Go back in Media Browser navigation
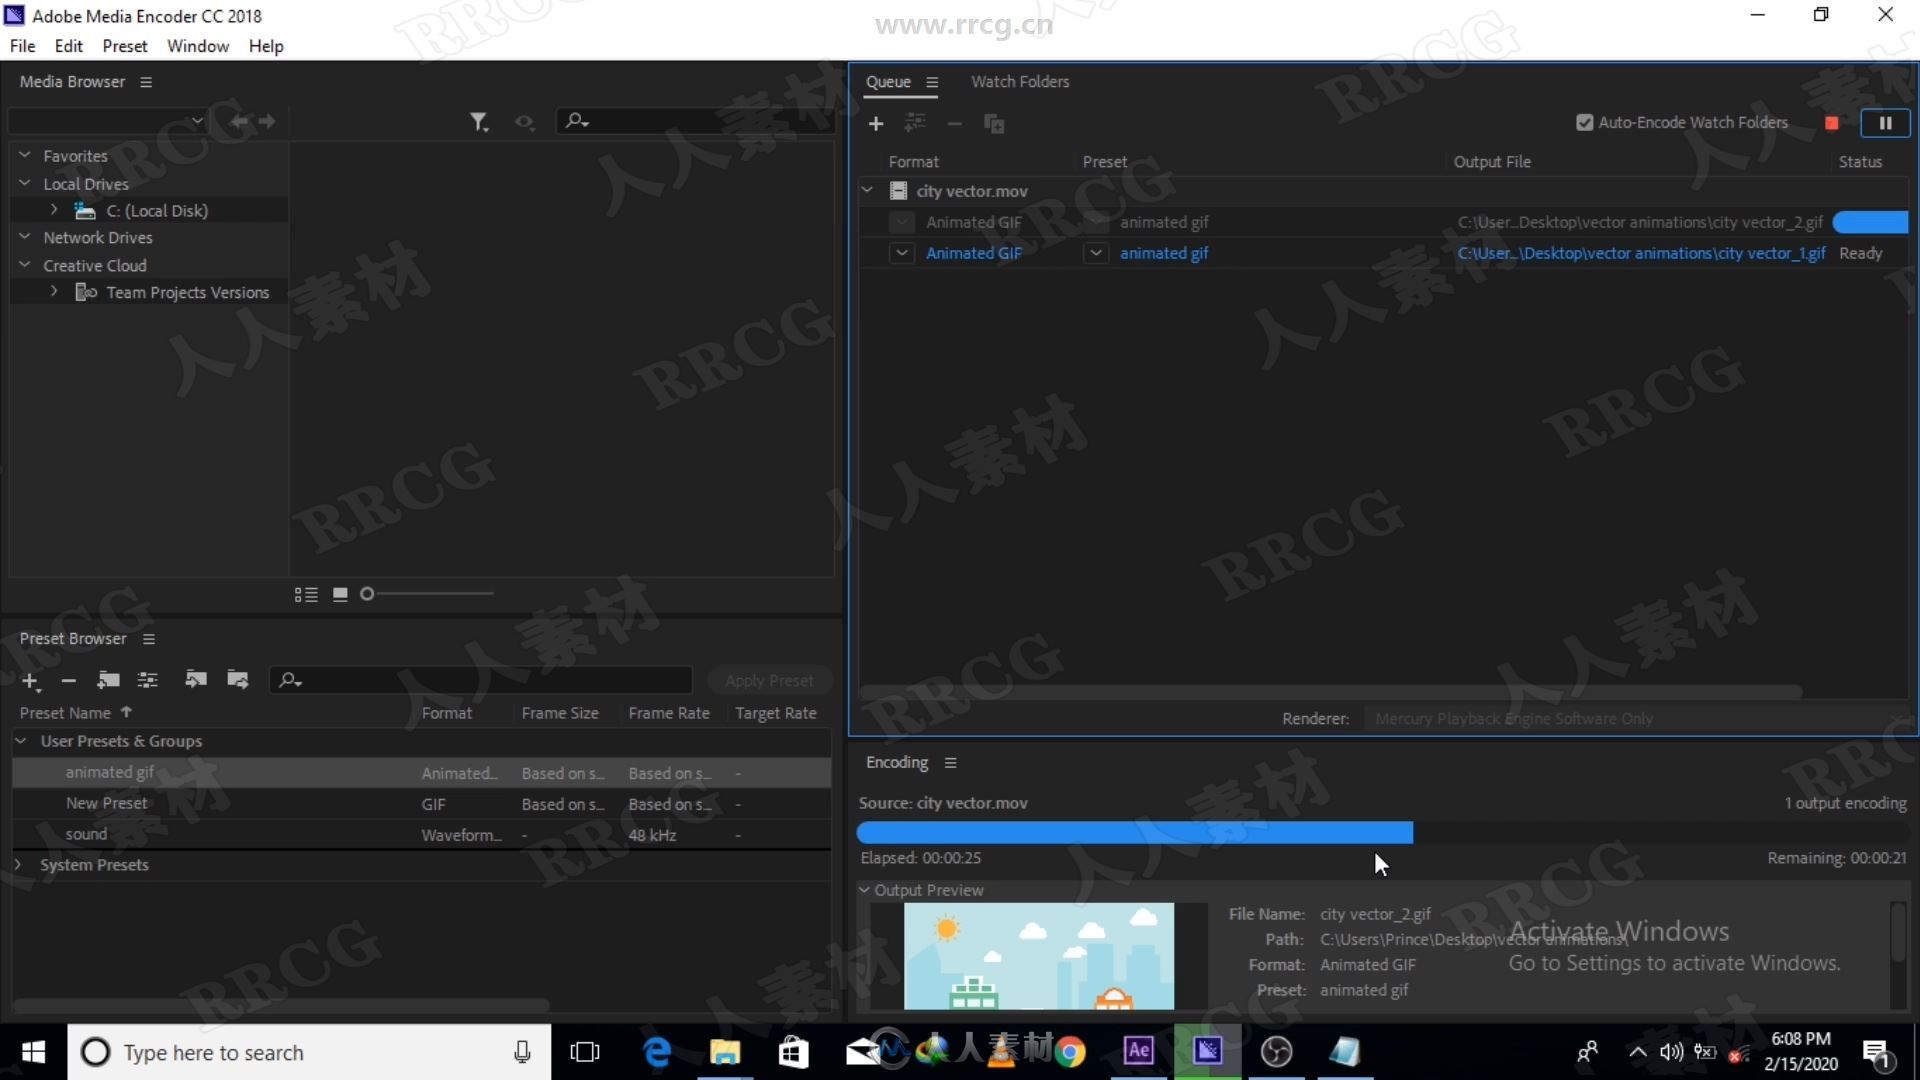Image resolution: width=1920 pixels, height=1080 pixels. click(239, 121)
